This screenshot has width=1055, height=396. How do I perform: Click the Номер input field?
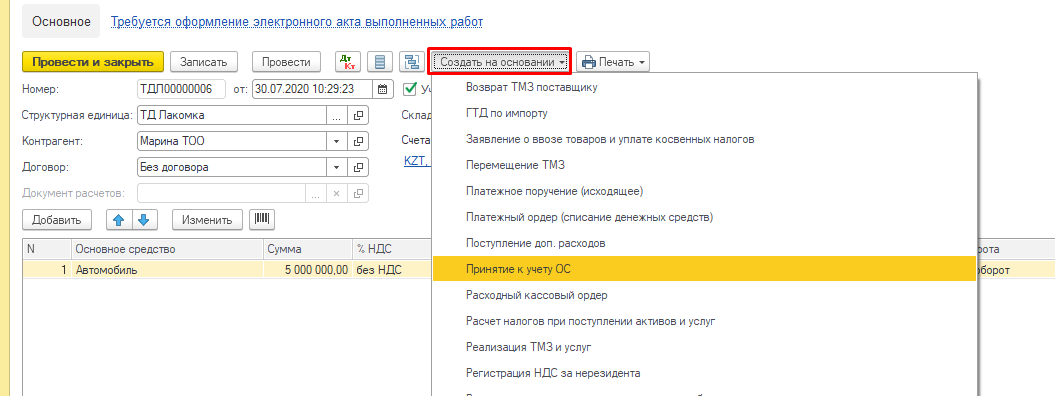click(x=181, y=89)
